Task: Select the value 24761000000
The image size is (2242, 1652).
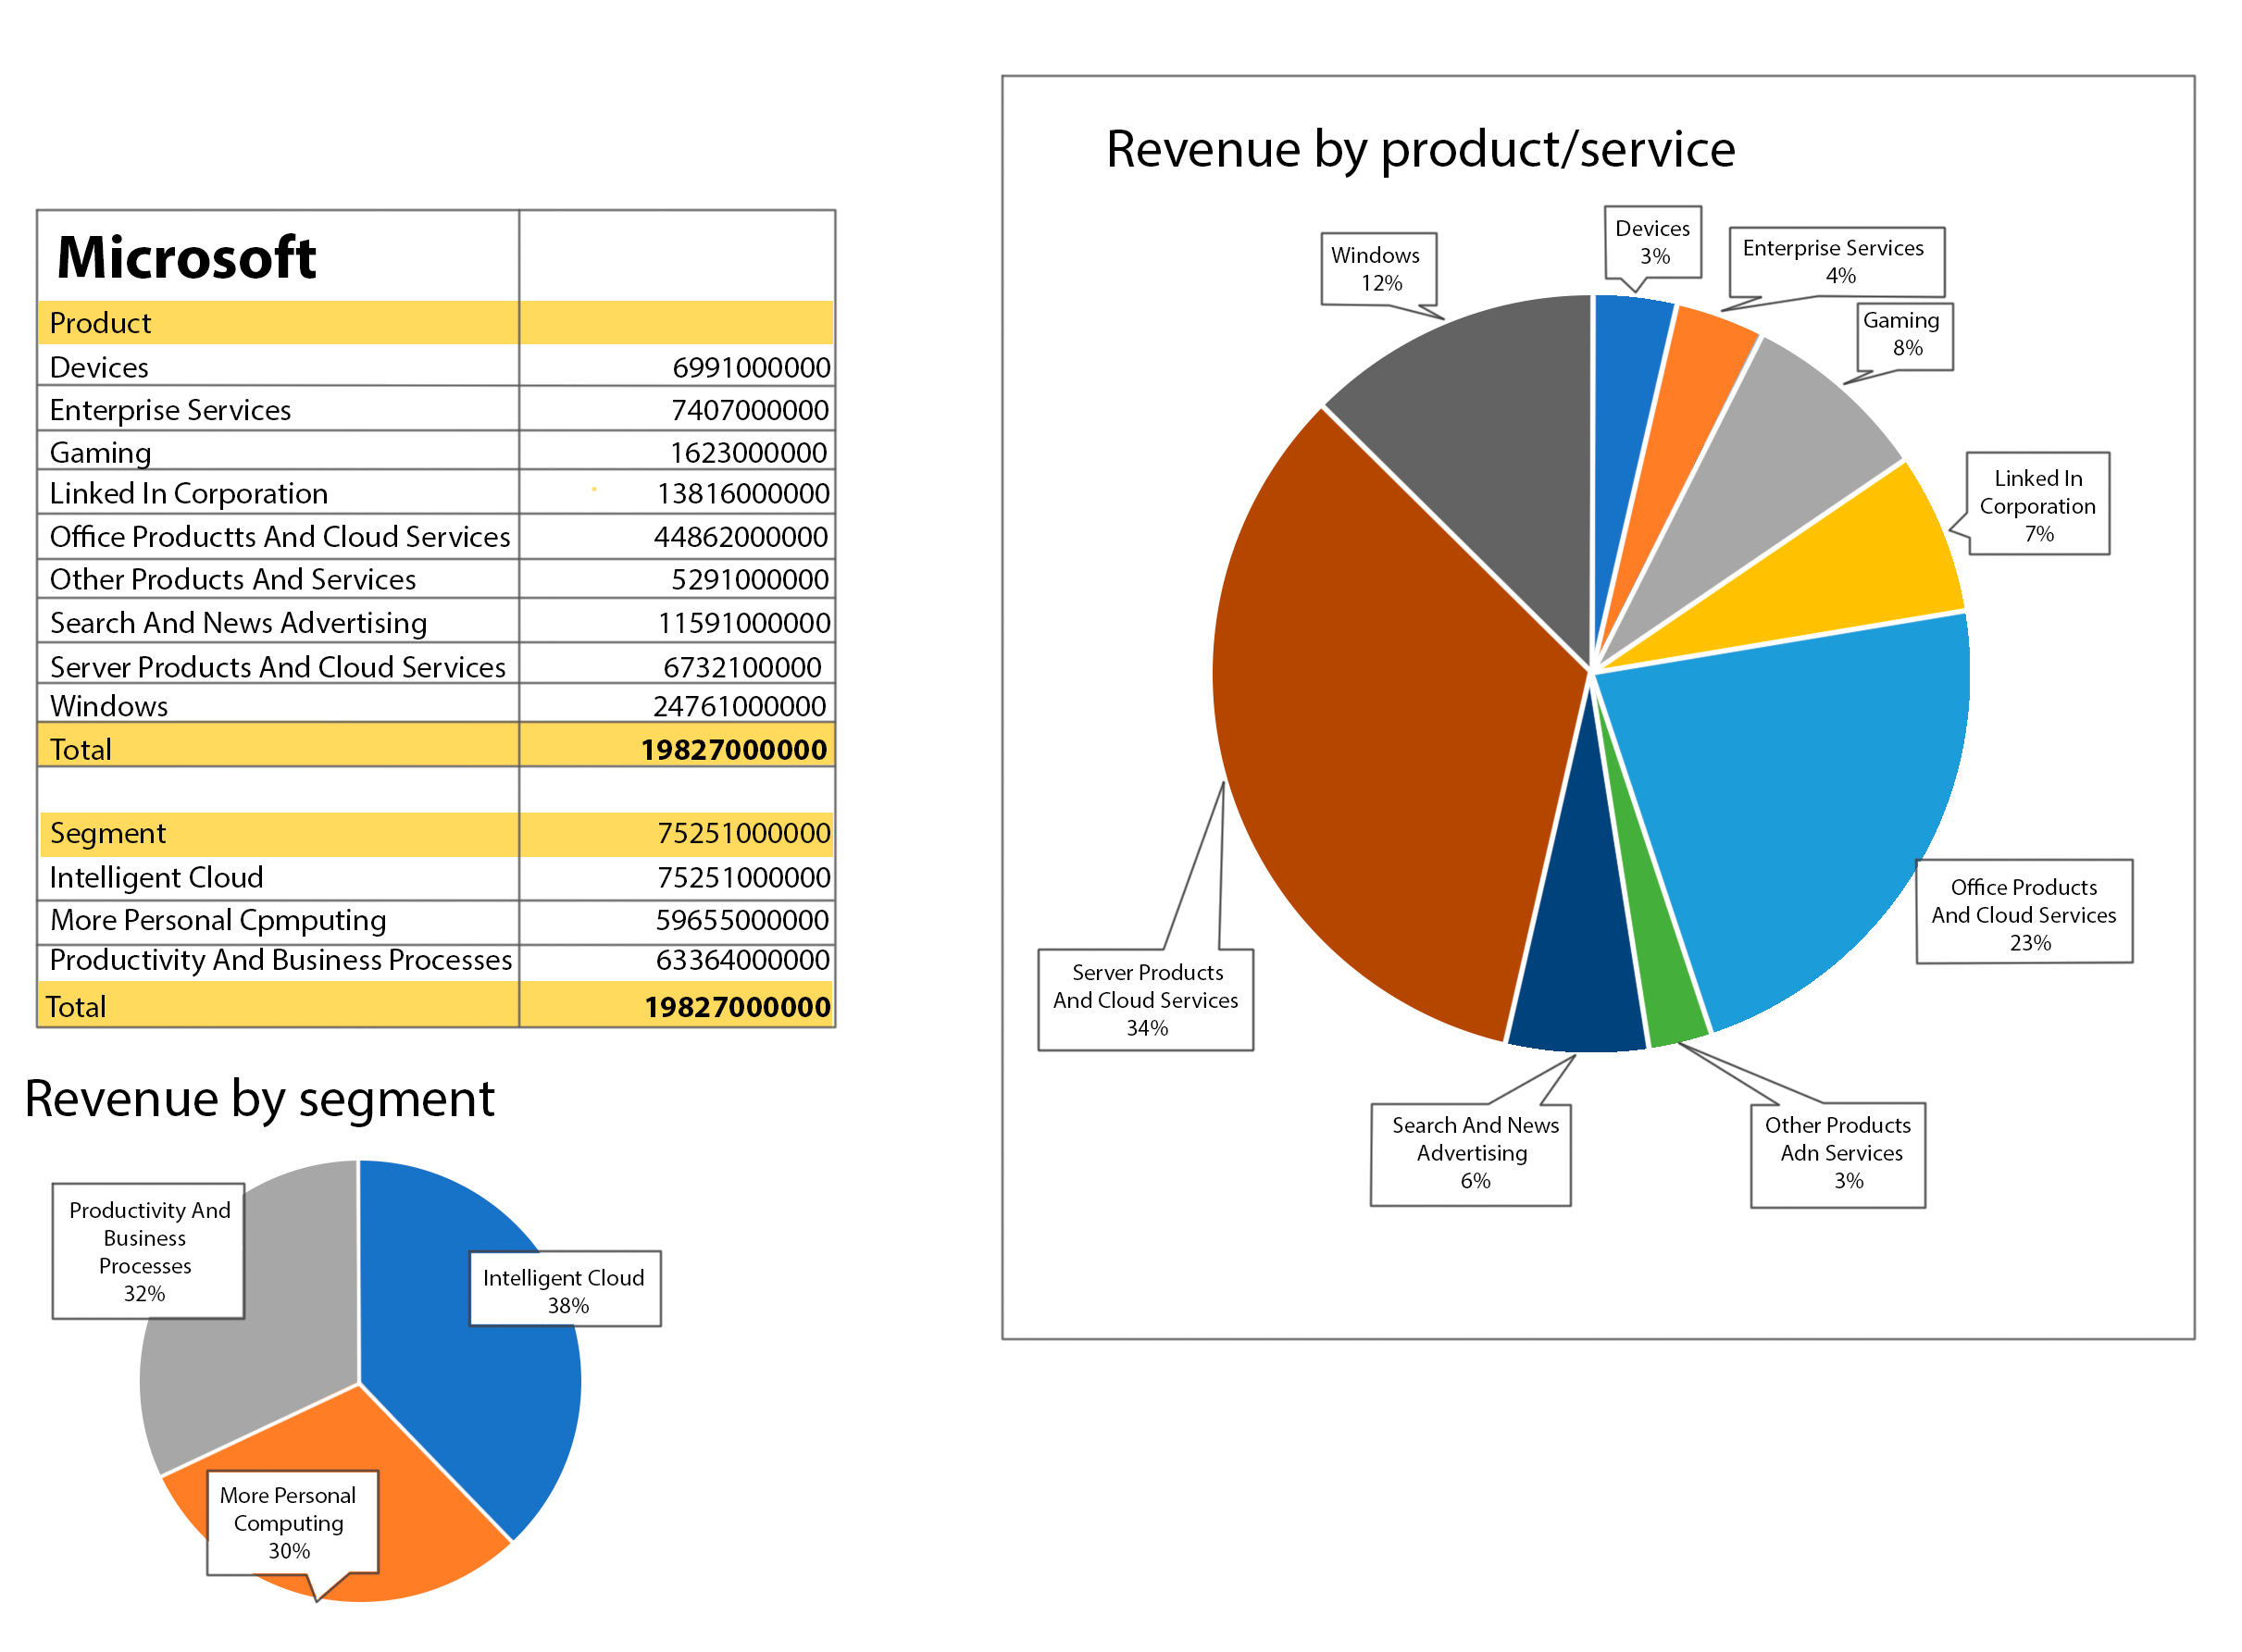Action: pyautogui.click(x=739, y=706)
